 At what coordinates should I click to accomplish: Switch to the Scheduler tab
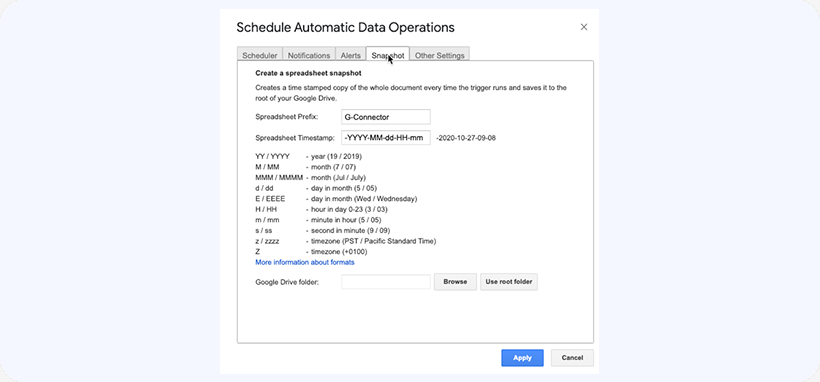[260, 55]
